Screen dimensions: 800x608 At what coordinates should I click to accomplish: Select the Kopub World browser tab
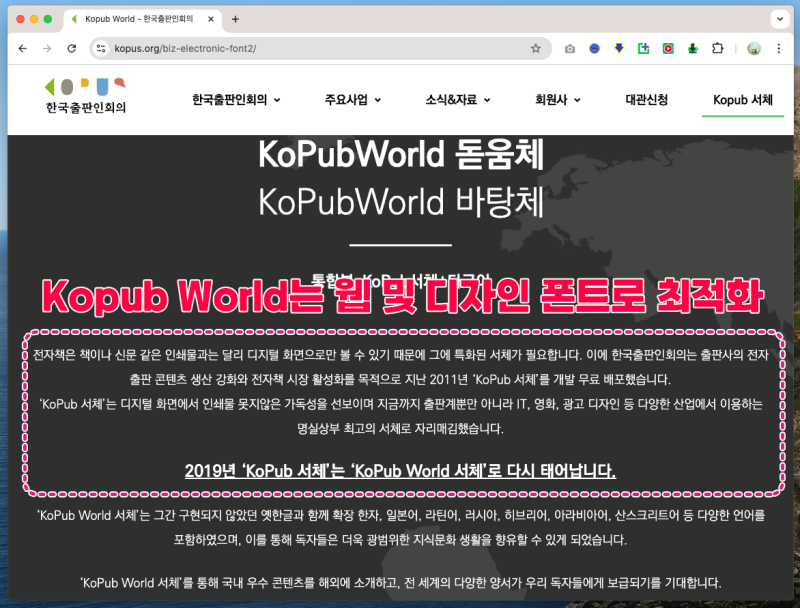[x=142, y=19]
